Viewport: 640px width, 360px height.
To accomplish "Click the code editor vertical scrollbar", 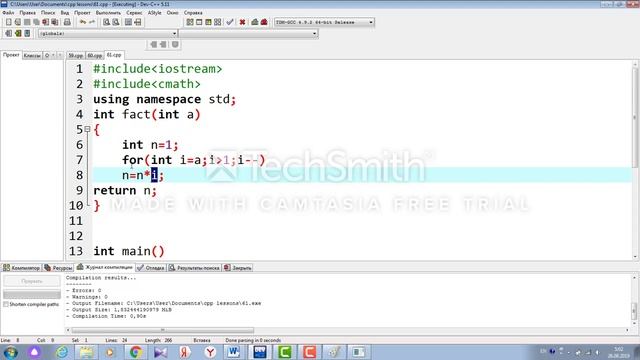I will pyautogui.click(x=635, y=118).
